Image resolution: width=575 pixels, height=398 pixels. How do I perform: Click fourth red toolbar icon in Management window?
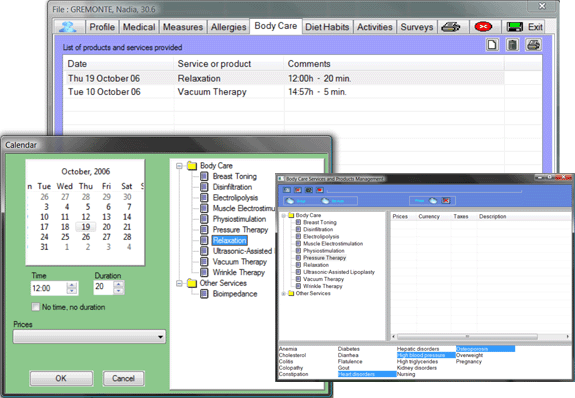[320, 190]
